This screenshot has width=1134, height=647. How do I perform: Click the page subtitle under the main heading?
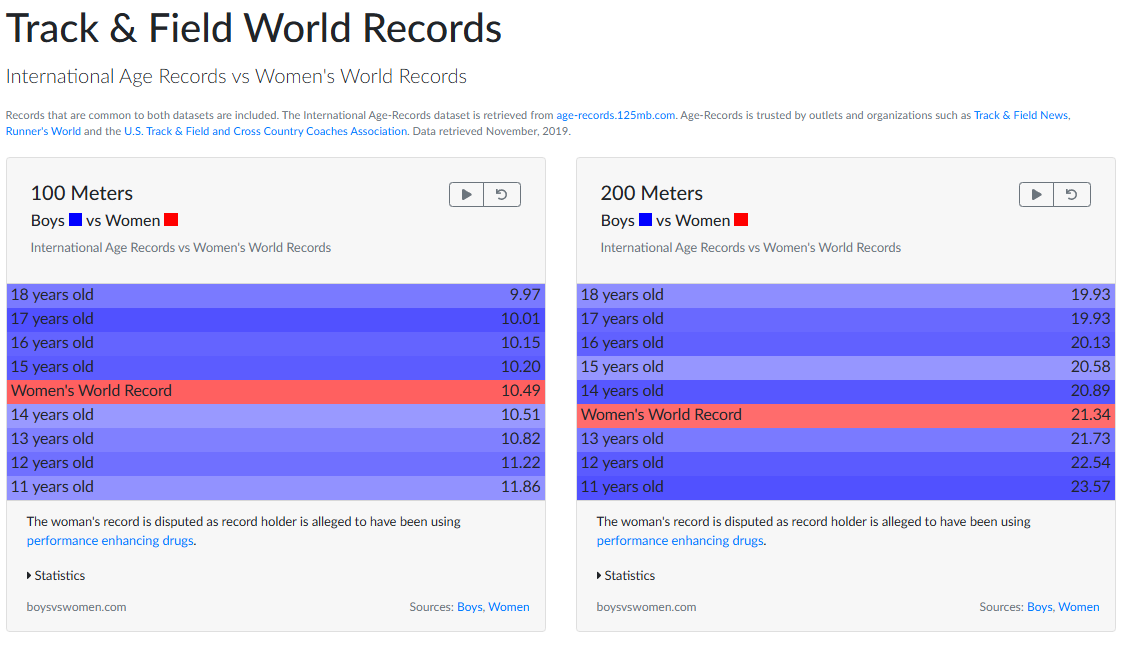pos(236,77)
